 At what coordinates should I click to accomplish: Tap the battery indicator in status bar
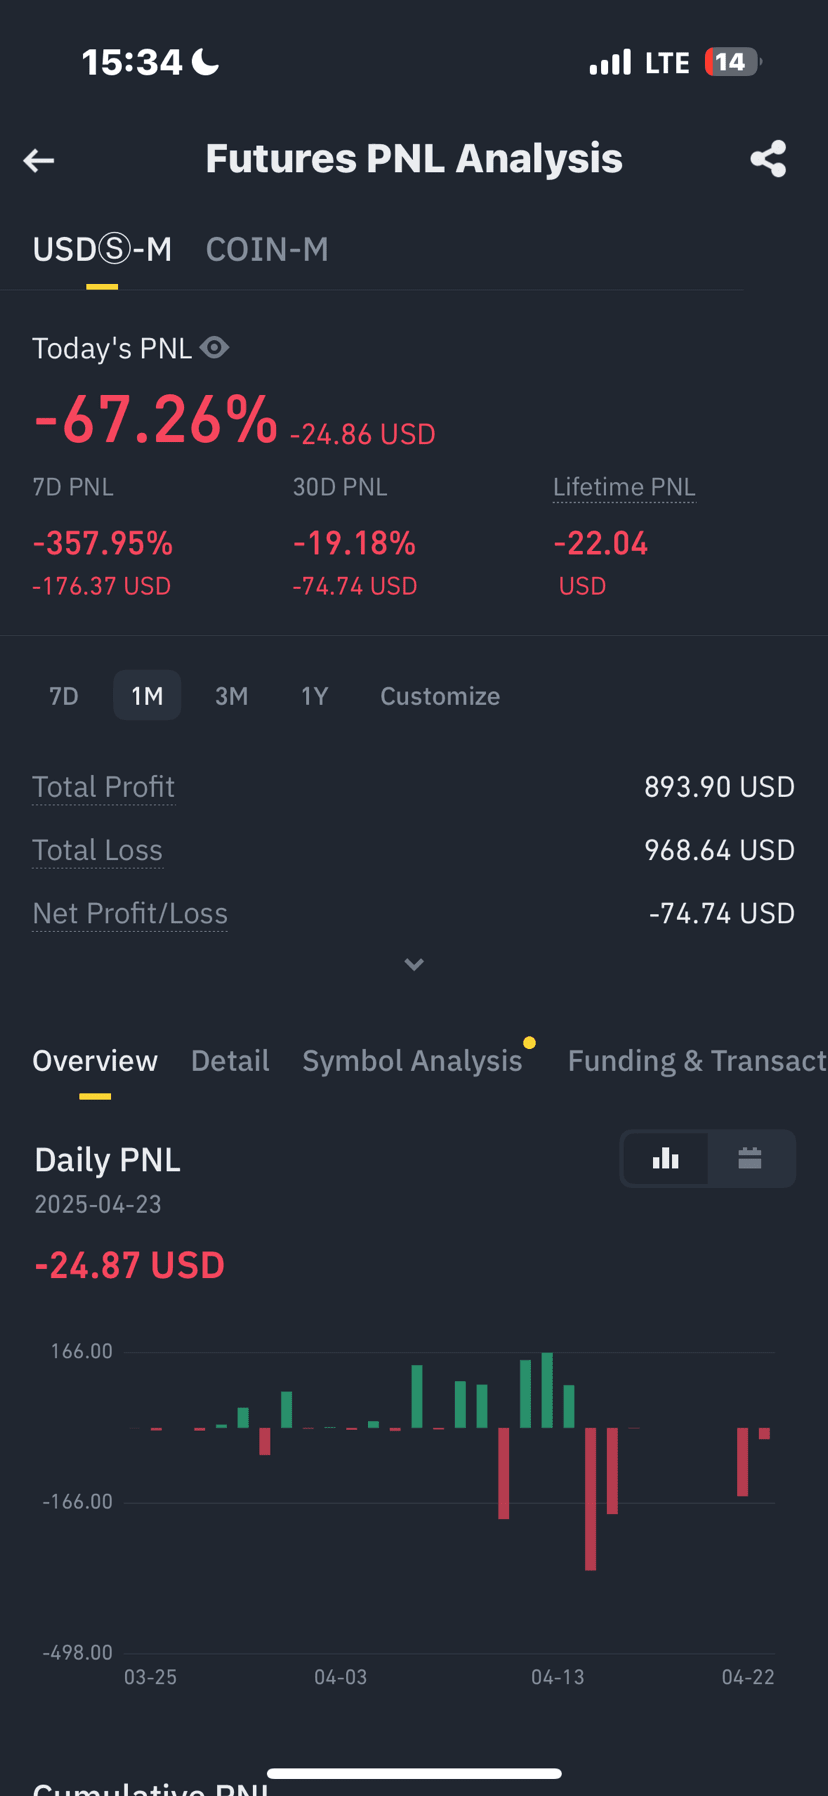pyautogui.click(x=733, y=62)
